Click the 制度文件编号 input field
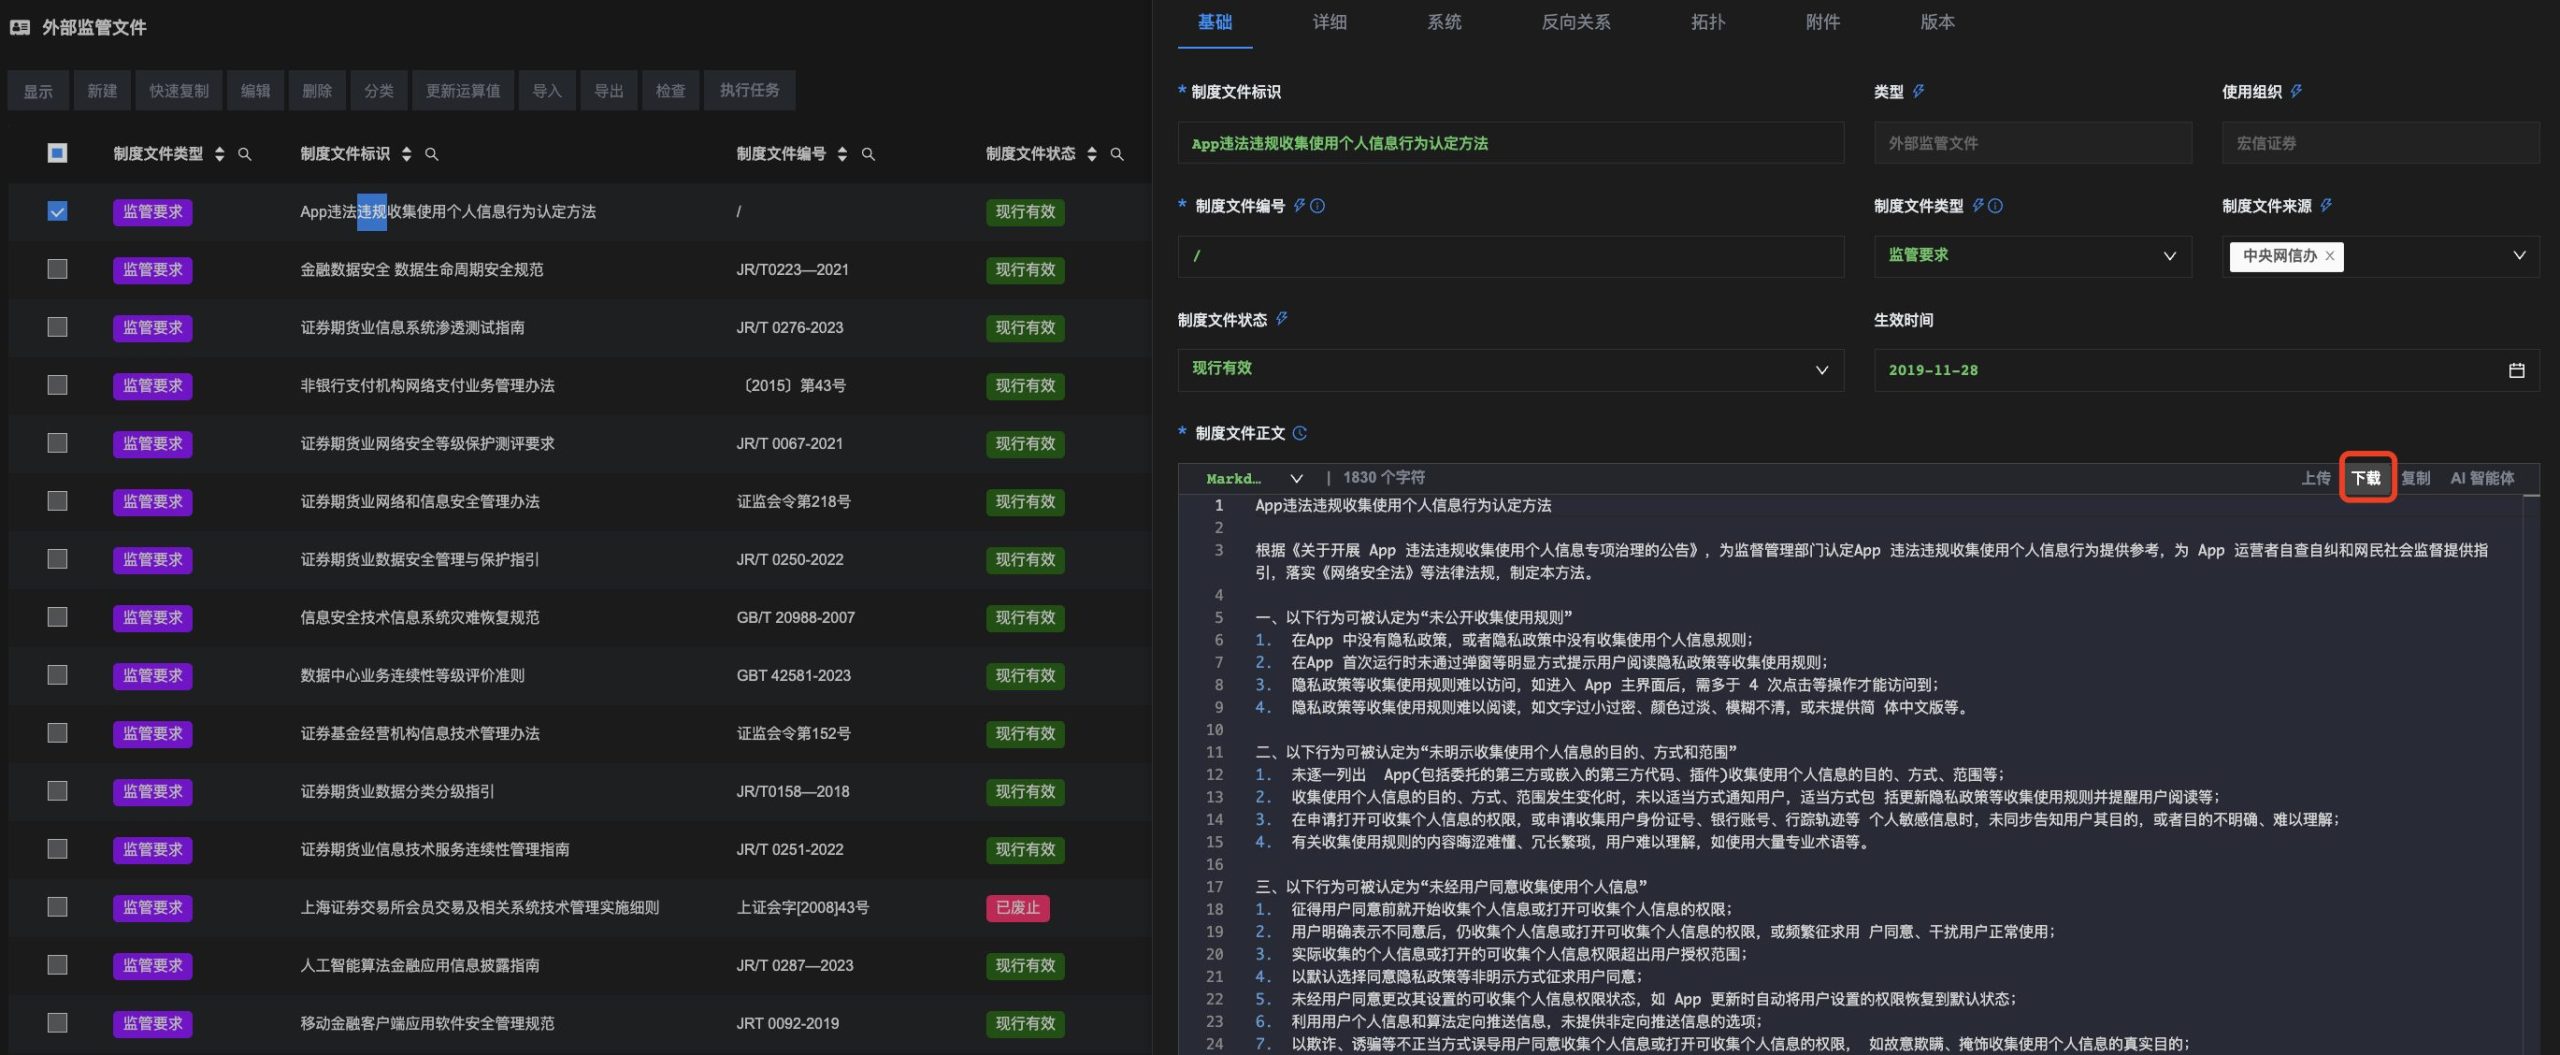Viewport: 2560px width, 1055px height. tap(1510, 256)
